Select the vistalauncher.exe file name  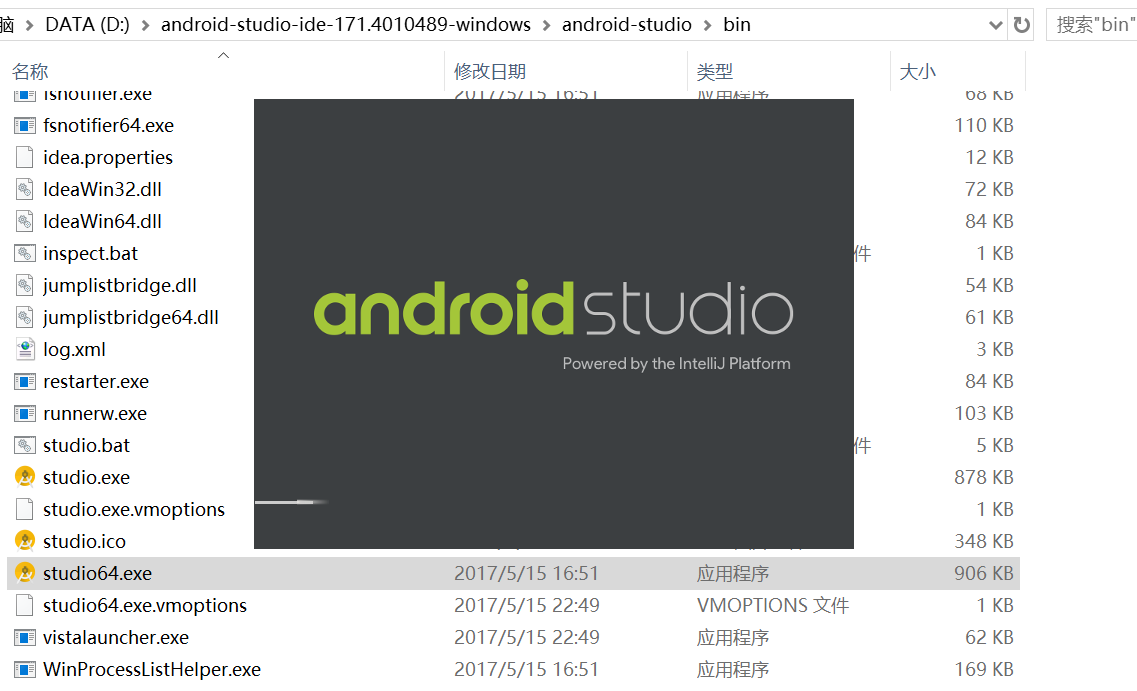click(x=115, y=637)
